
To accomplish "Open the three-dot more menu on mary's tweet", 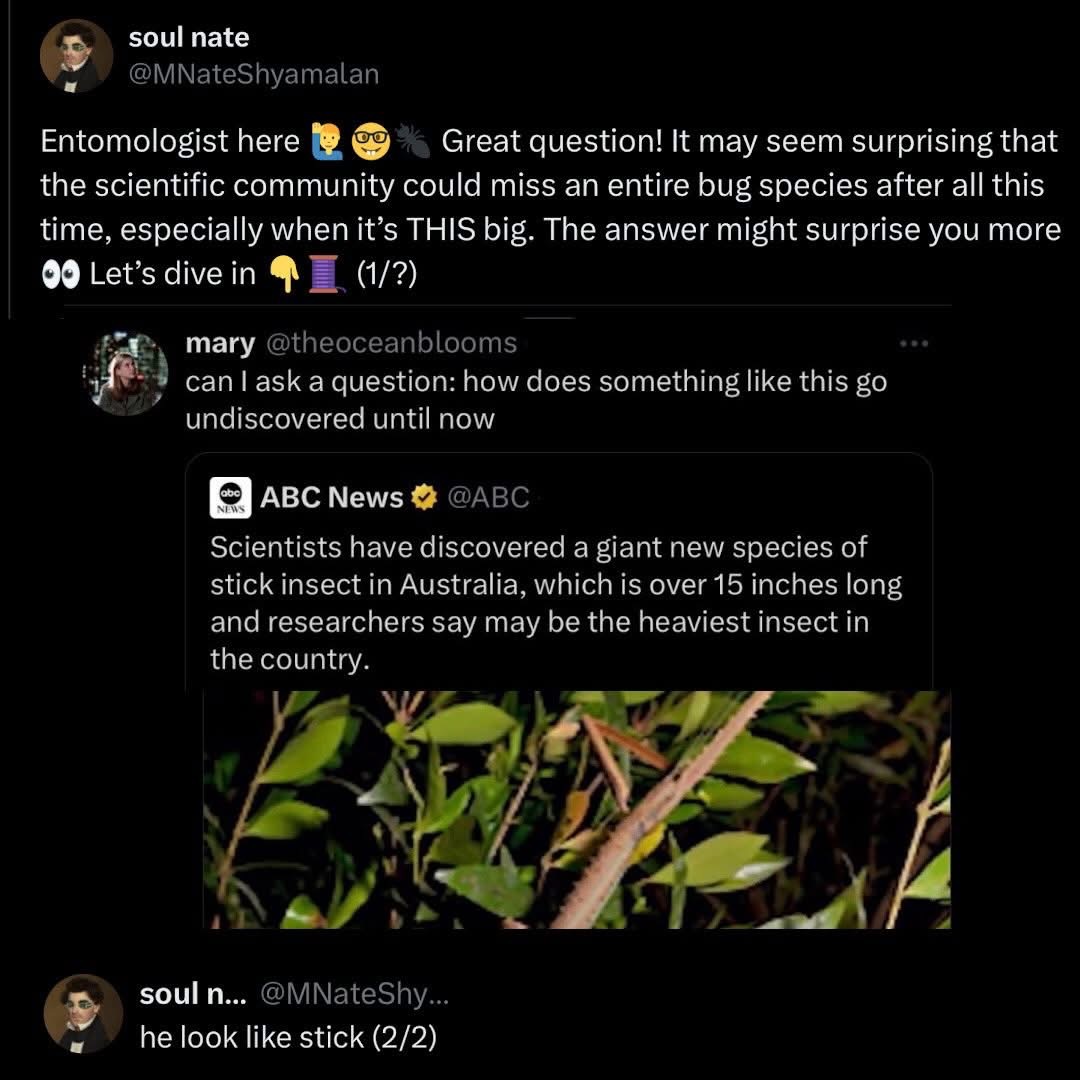I will [915, 344].
